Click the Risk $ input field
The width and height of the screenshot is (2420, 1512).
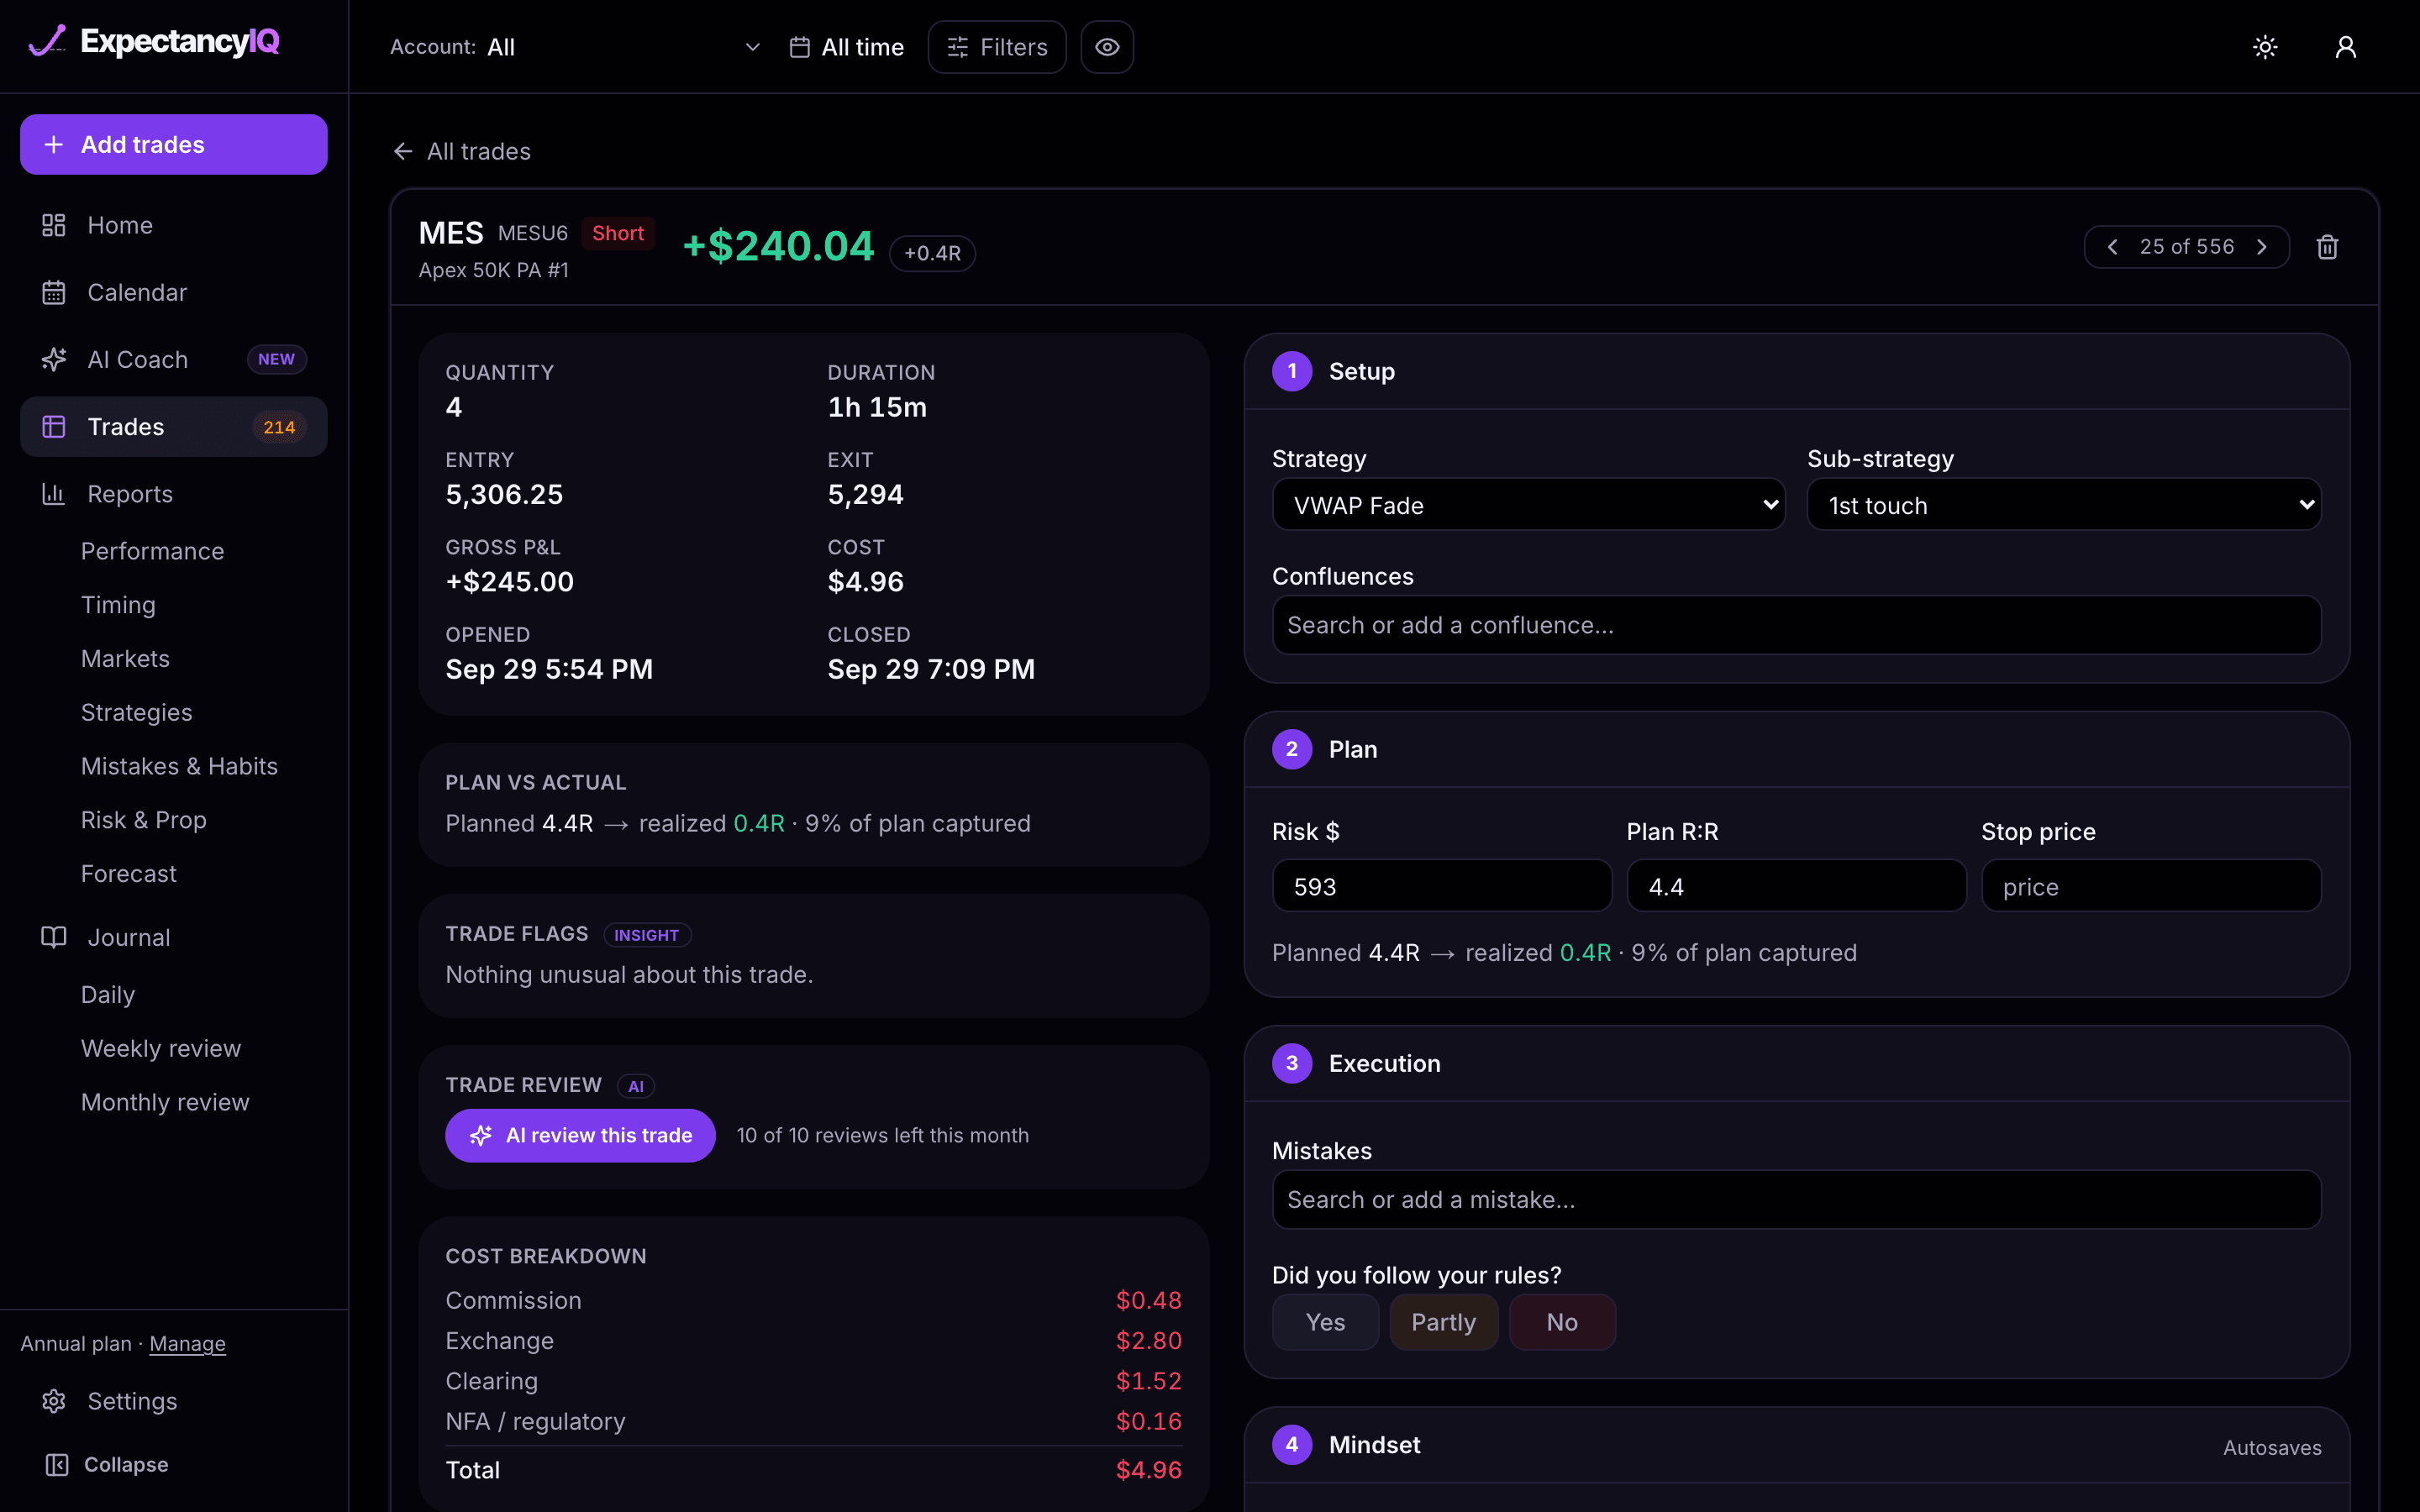(x=1442, y=886)
